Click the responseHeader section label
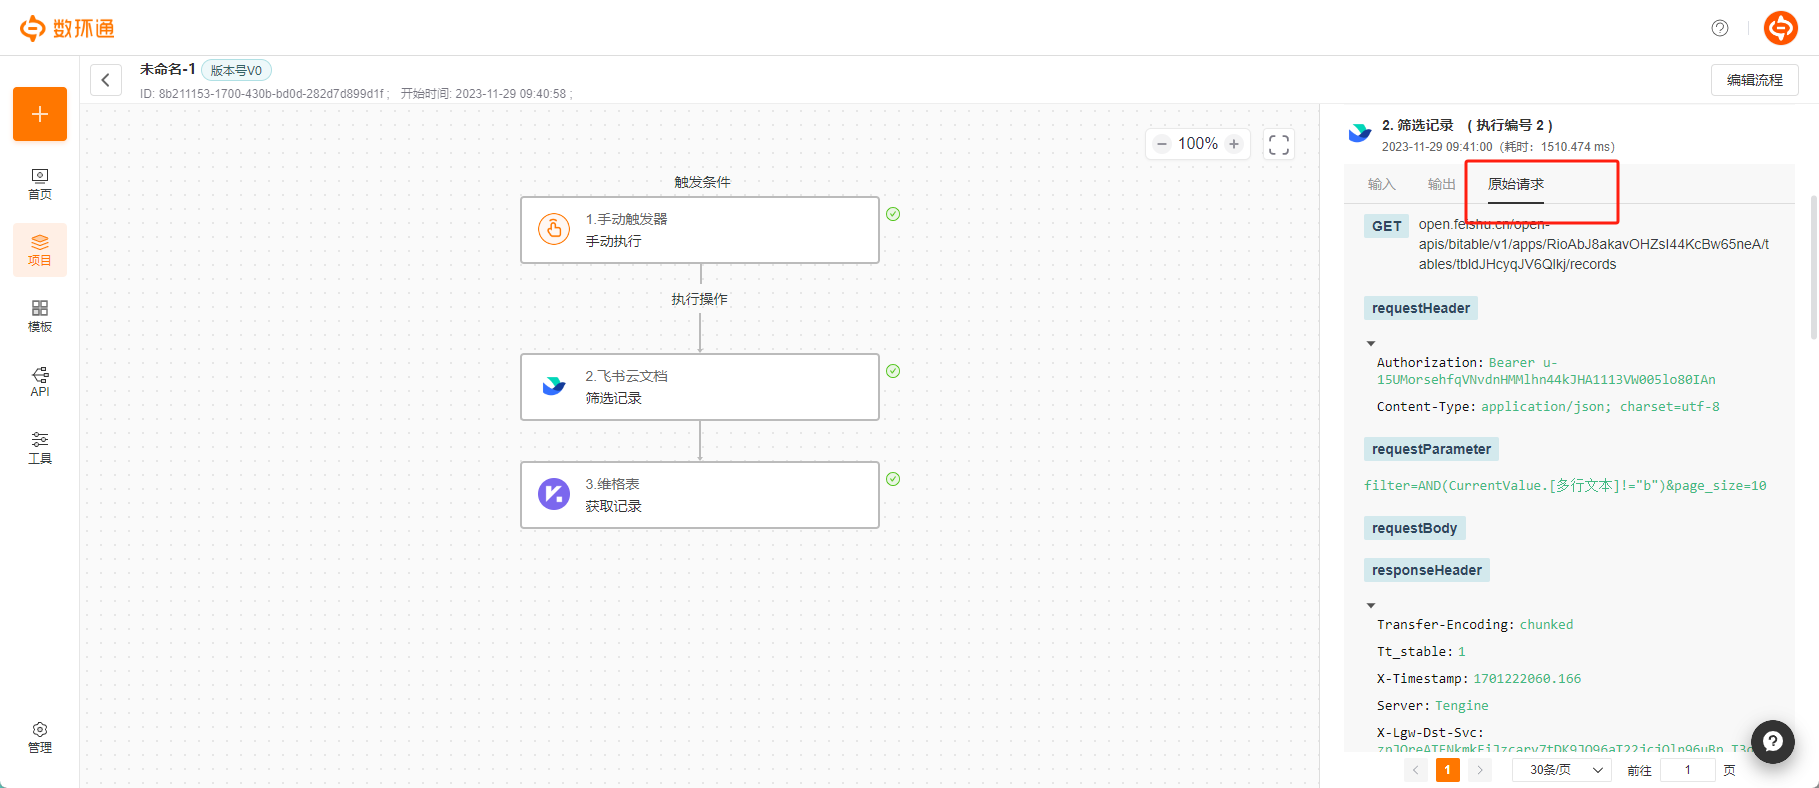This screenshot has height=788, width=1819. point(1427,570)
